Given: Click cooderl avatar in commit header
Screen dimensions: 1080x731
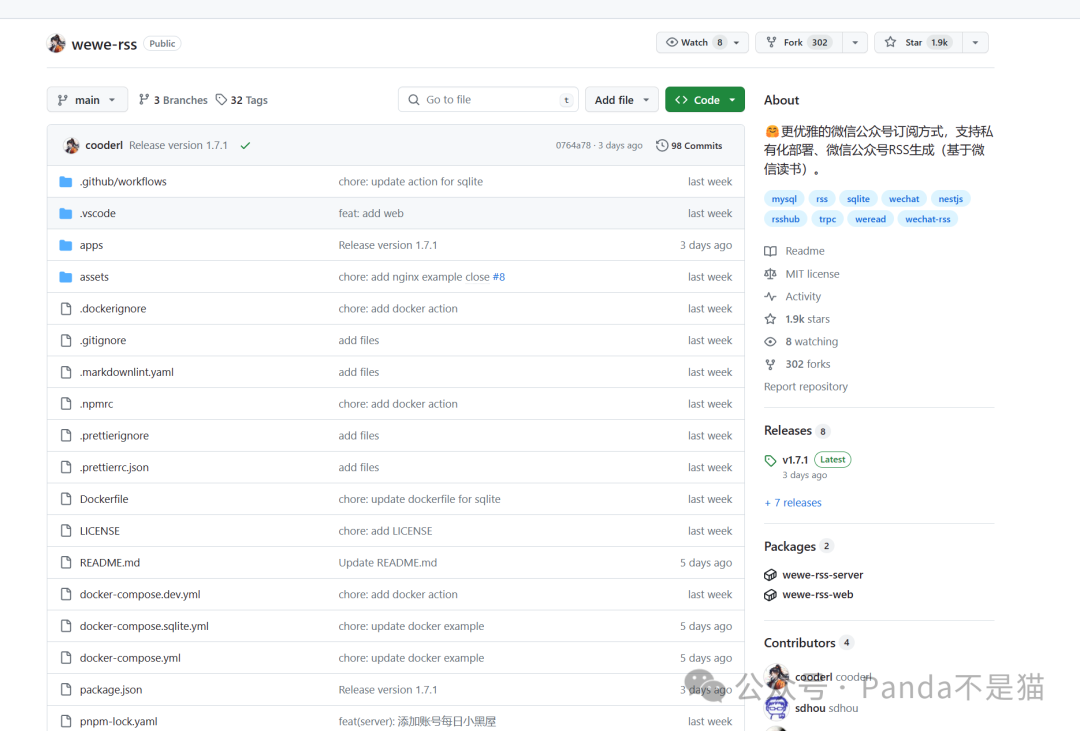Looking at the screenshot, I should (x=72, y=145).
